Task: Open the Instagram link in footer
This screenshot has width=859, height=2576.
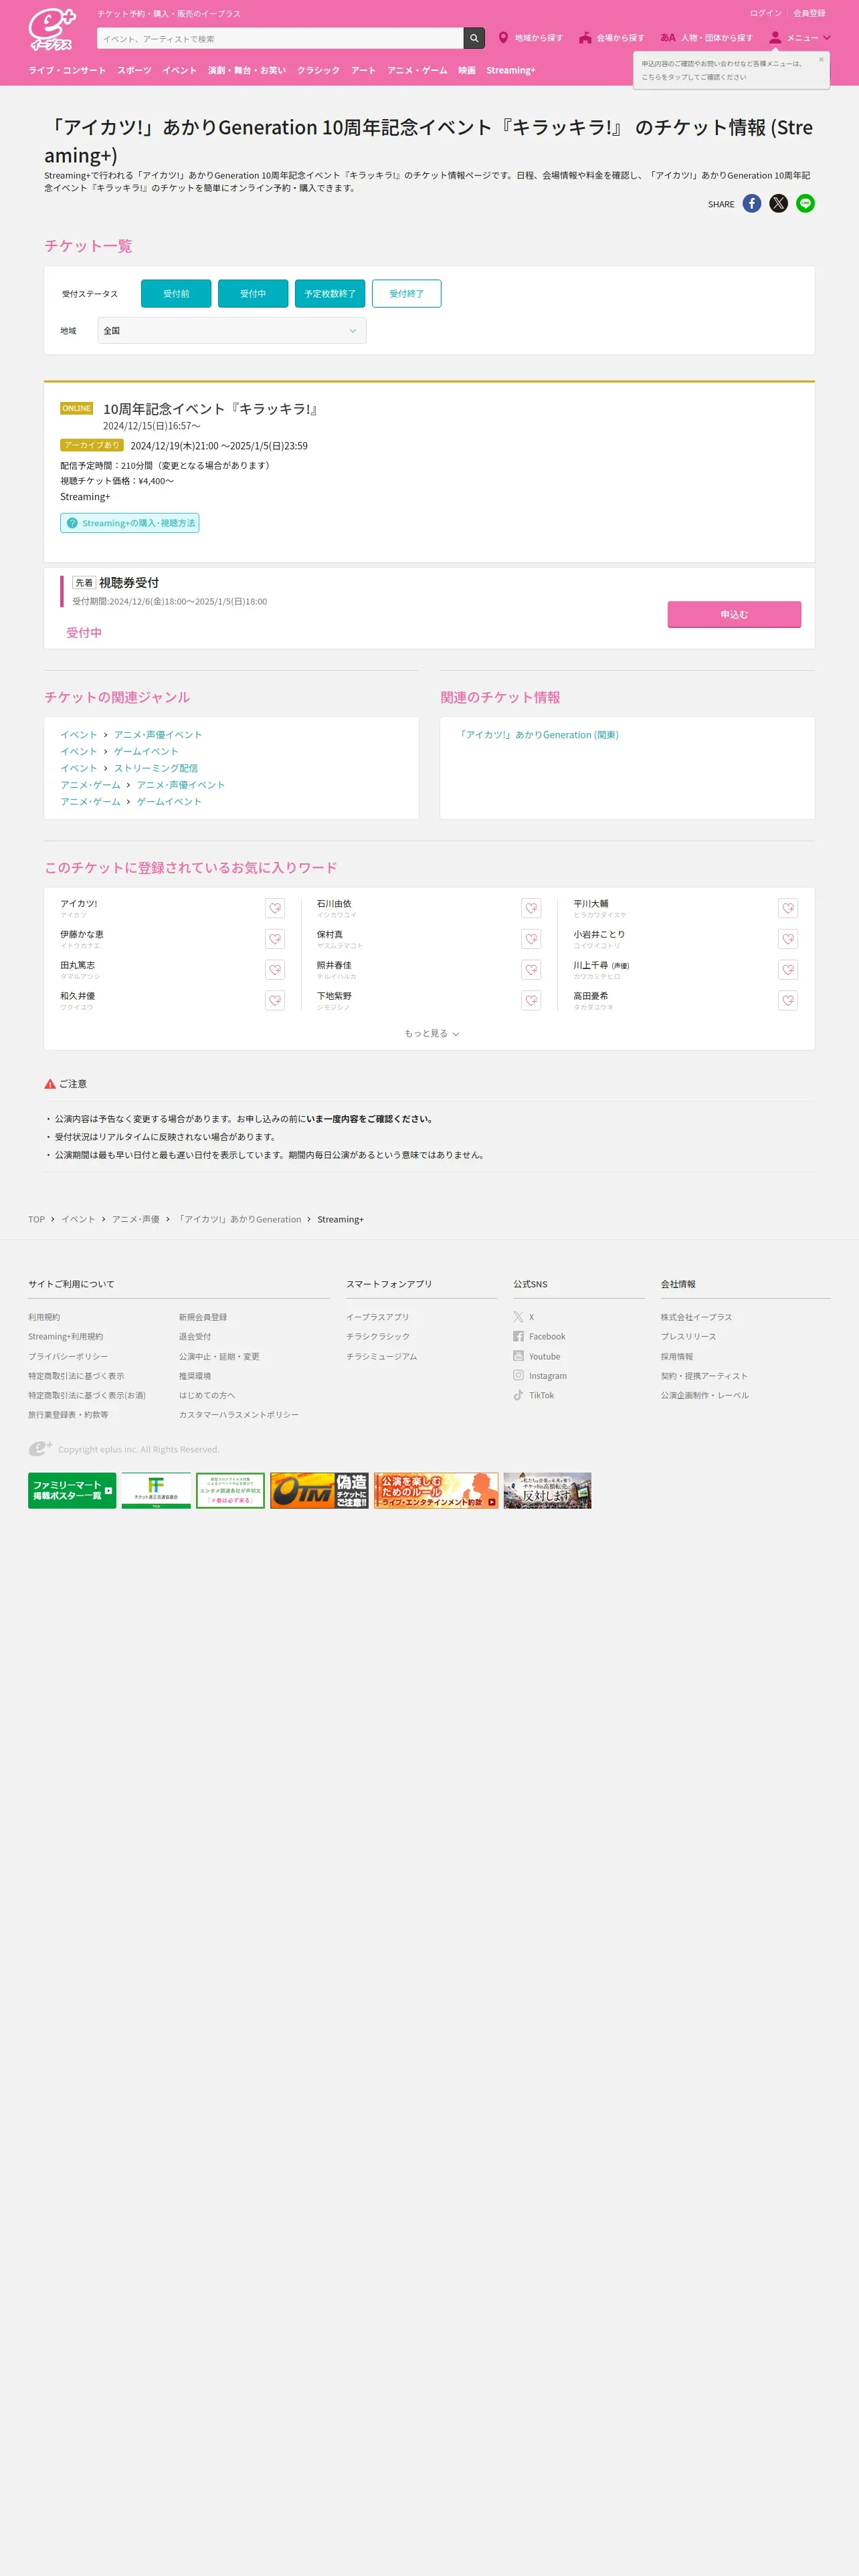Action: coord(540,1377)
